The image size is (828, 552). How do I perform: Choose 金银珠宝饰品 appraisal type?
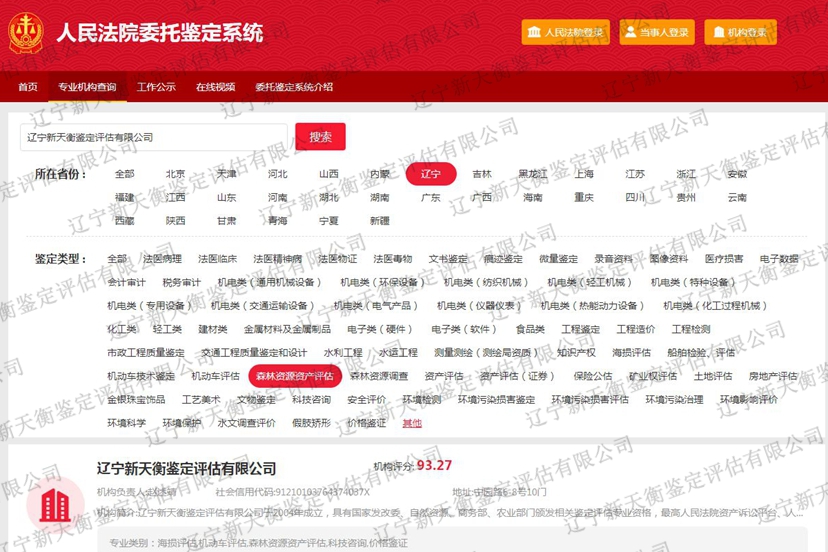pyautogui.click(x=136, y=399)
